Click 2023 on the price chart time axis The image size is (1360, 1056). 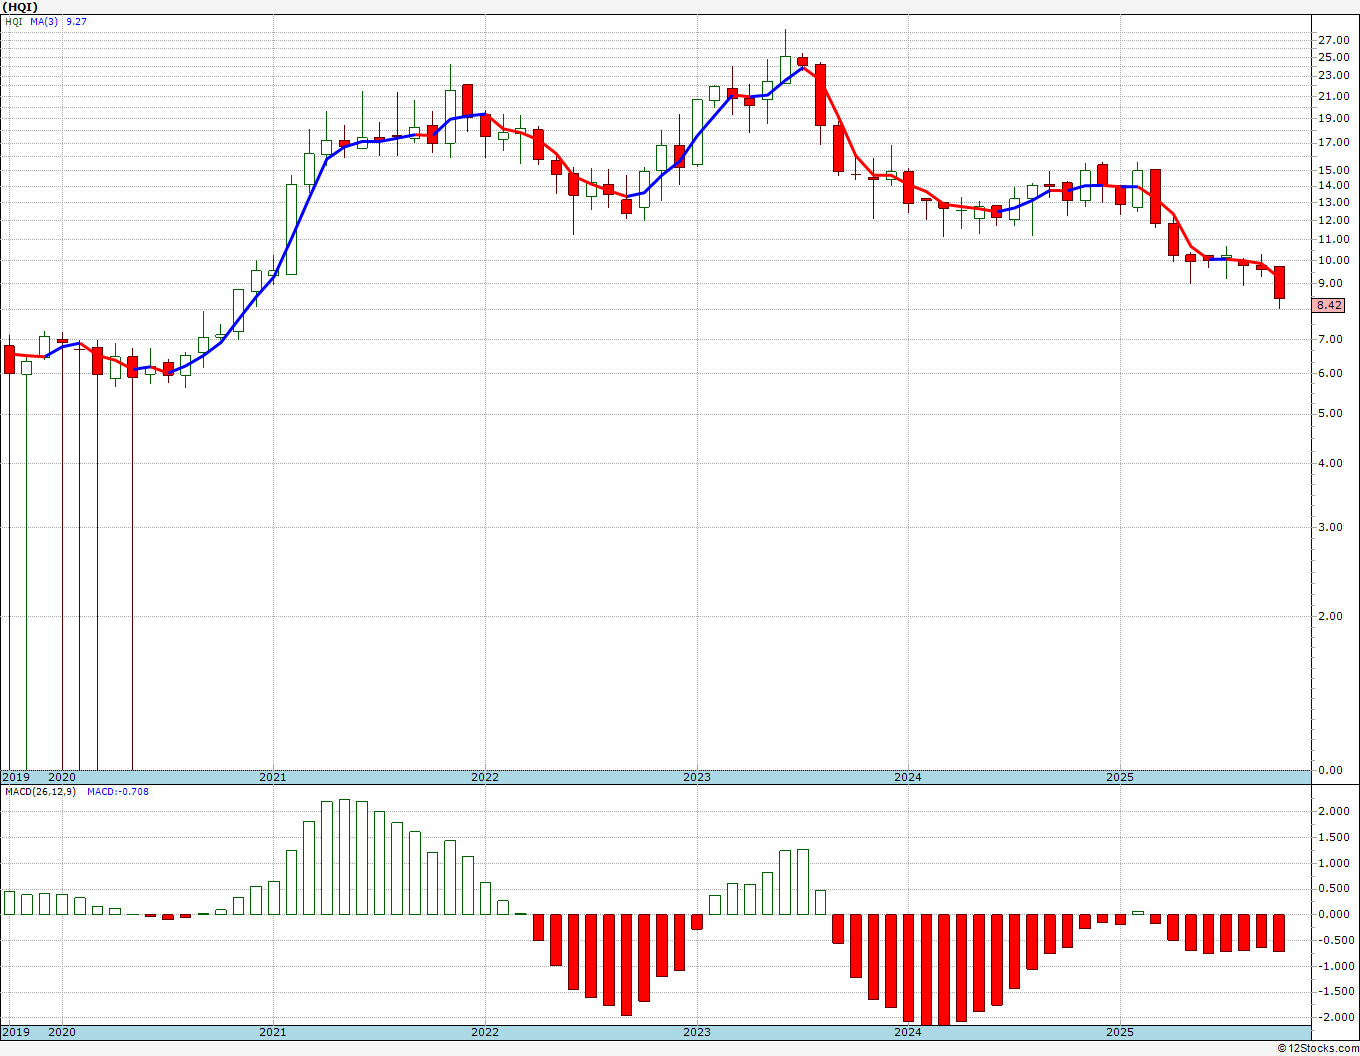pyautogui.click(x=697, y=777)
